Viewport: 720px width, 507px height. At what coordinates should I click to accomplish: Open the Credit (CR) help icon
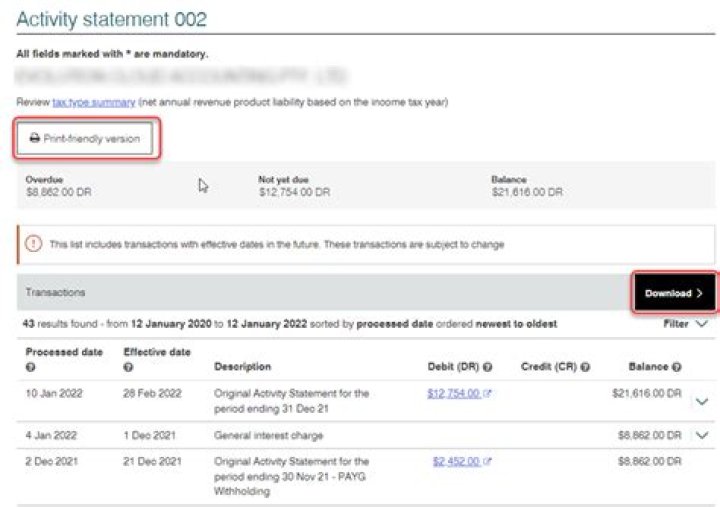585,367
